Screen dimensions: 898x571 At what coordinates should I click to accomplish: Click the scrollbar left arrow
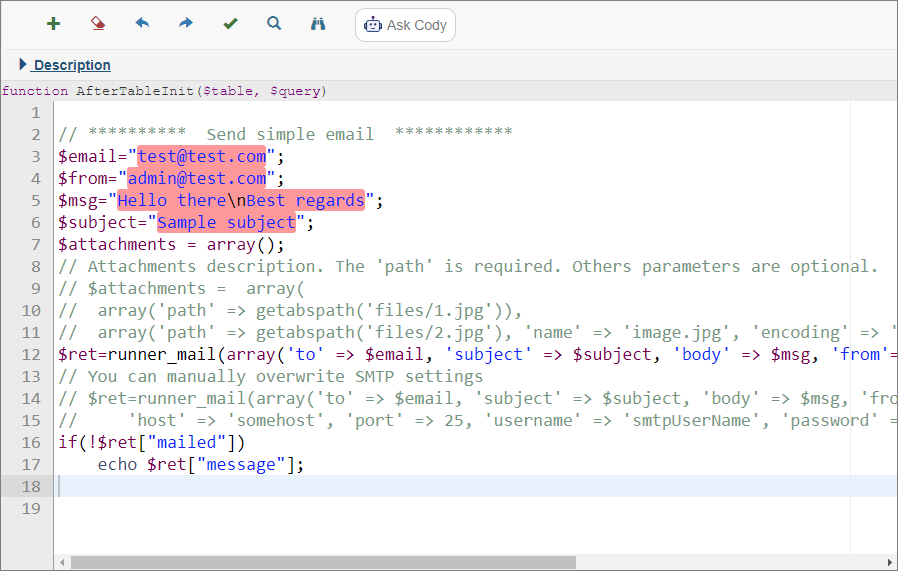click(62, 562)
